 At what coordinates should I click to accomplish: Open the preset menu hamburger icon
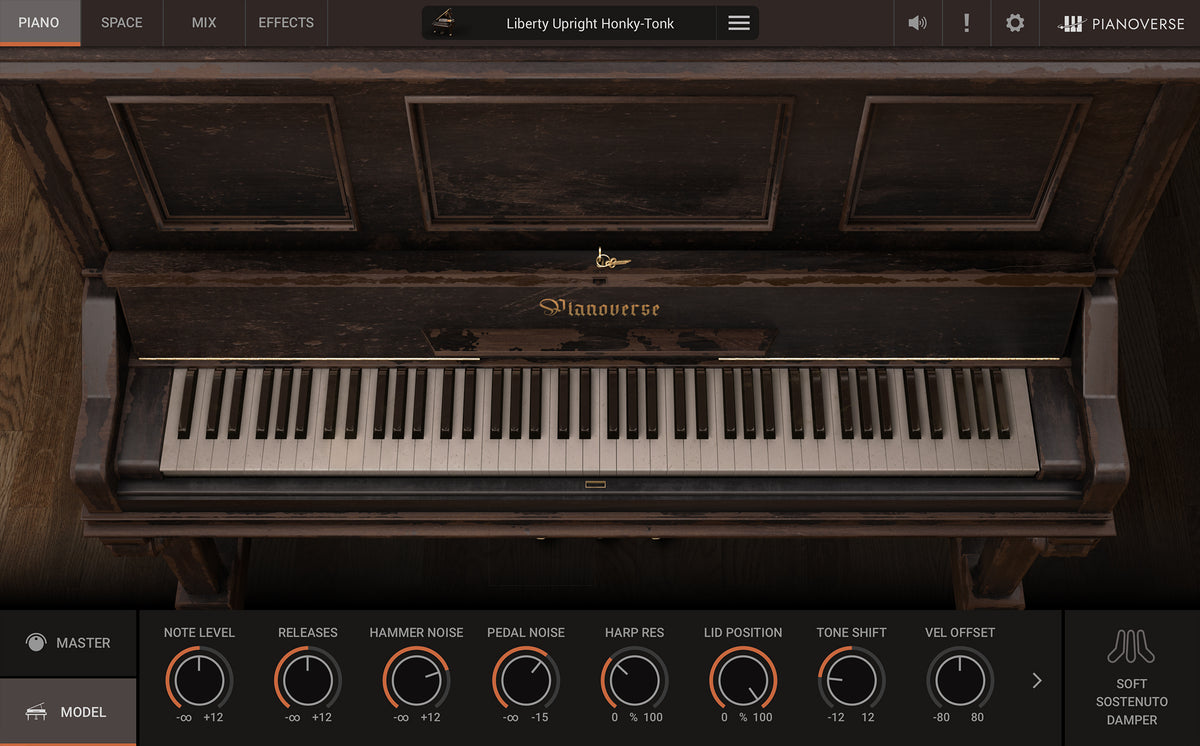(739, 23)
